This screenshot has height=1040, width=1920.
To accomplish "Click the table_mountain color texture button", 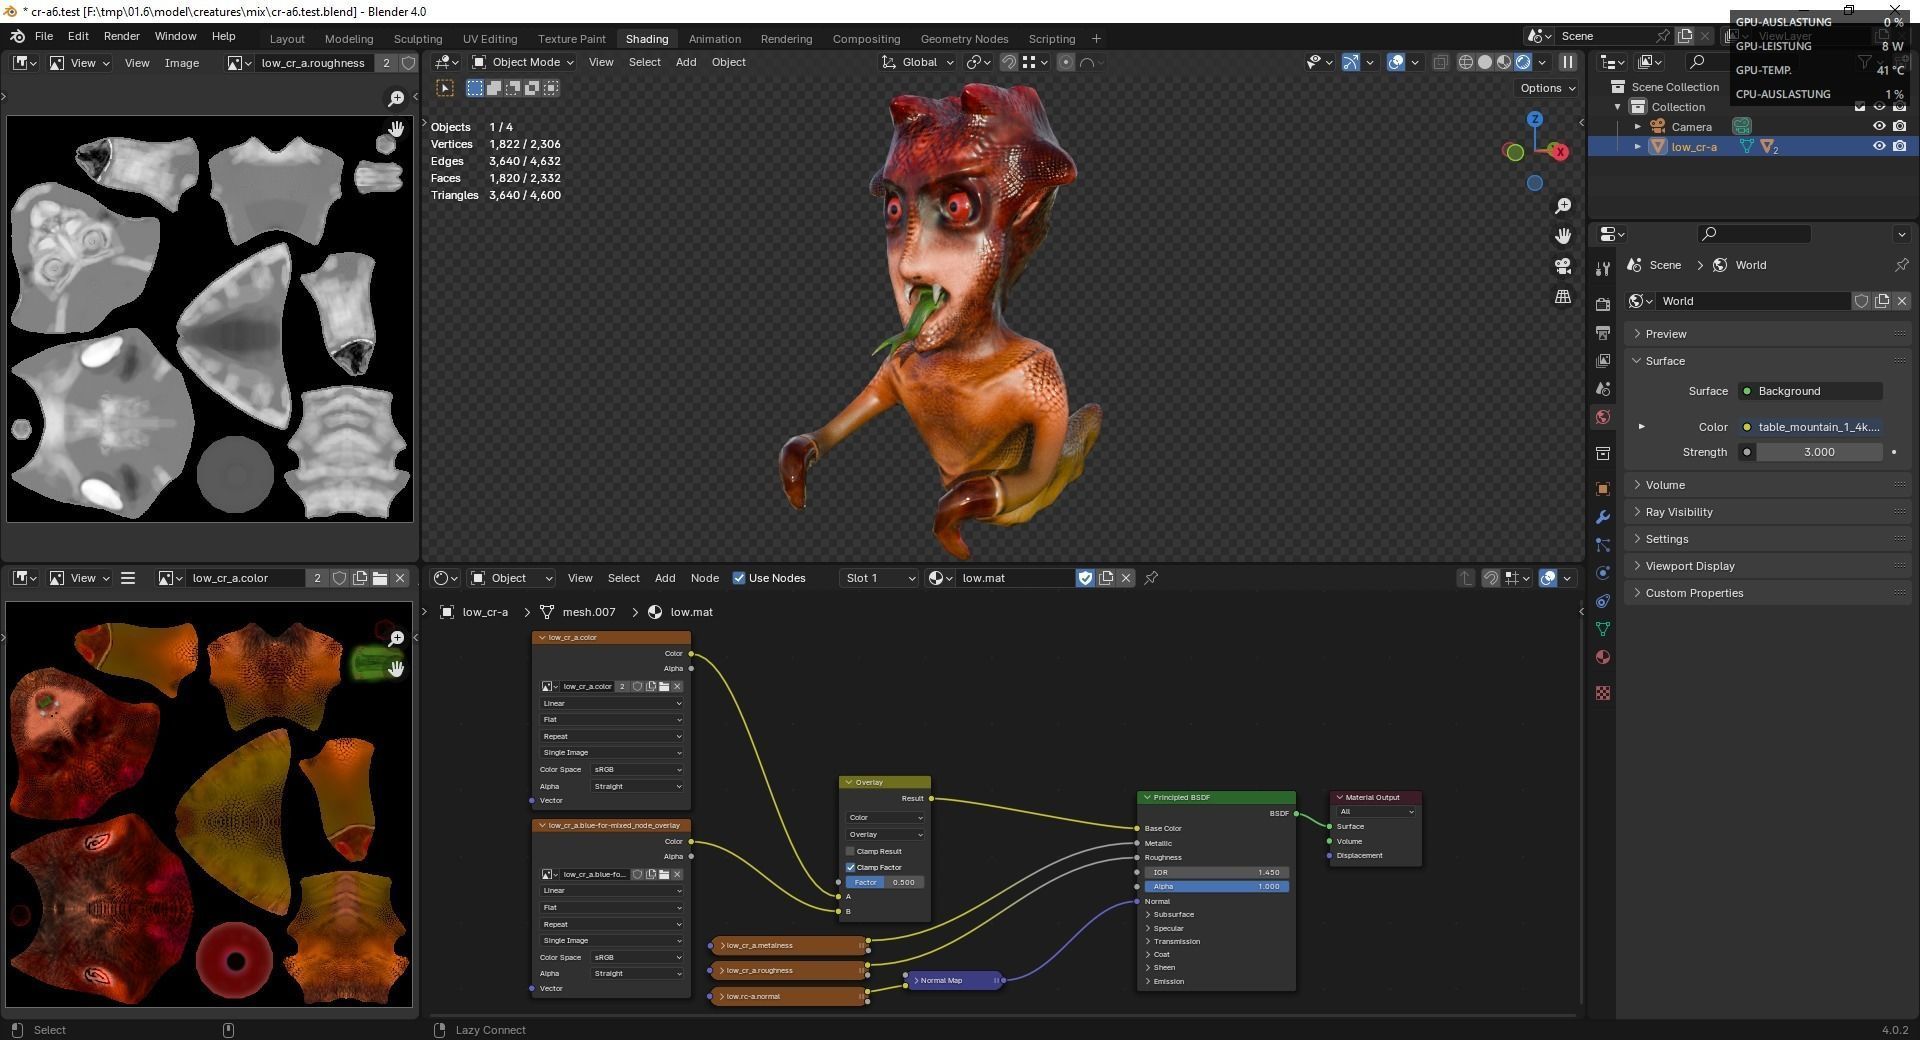I will point(1810,427).
